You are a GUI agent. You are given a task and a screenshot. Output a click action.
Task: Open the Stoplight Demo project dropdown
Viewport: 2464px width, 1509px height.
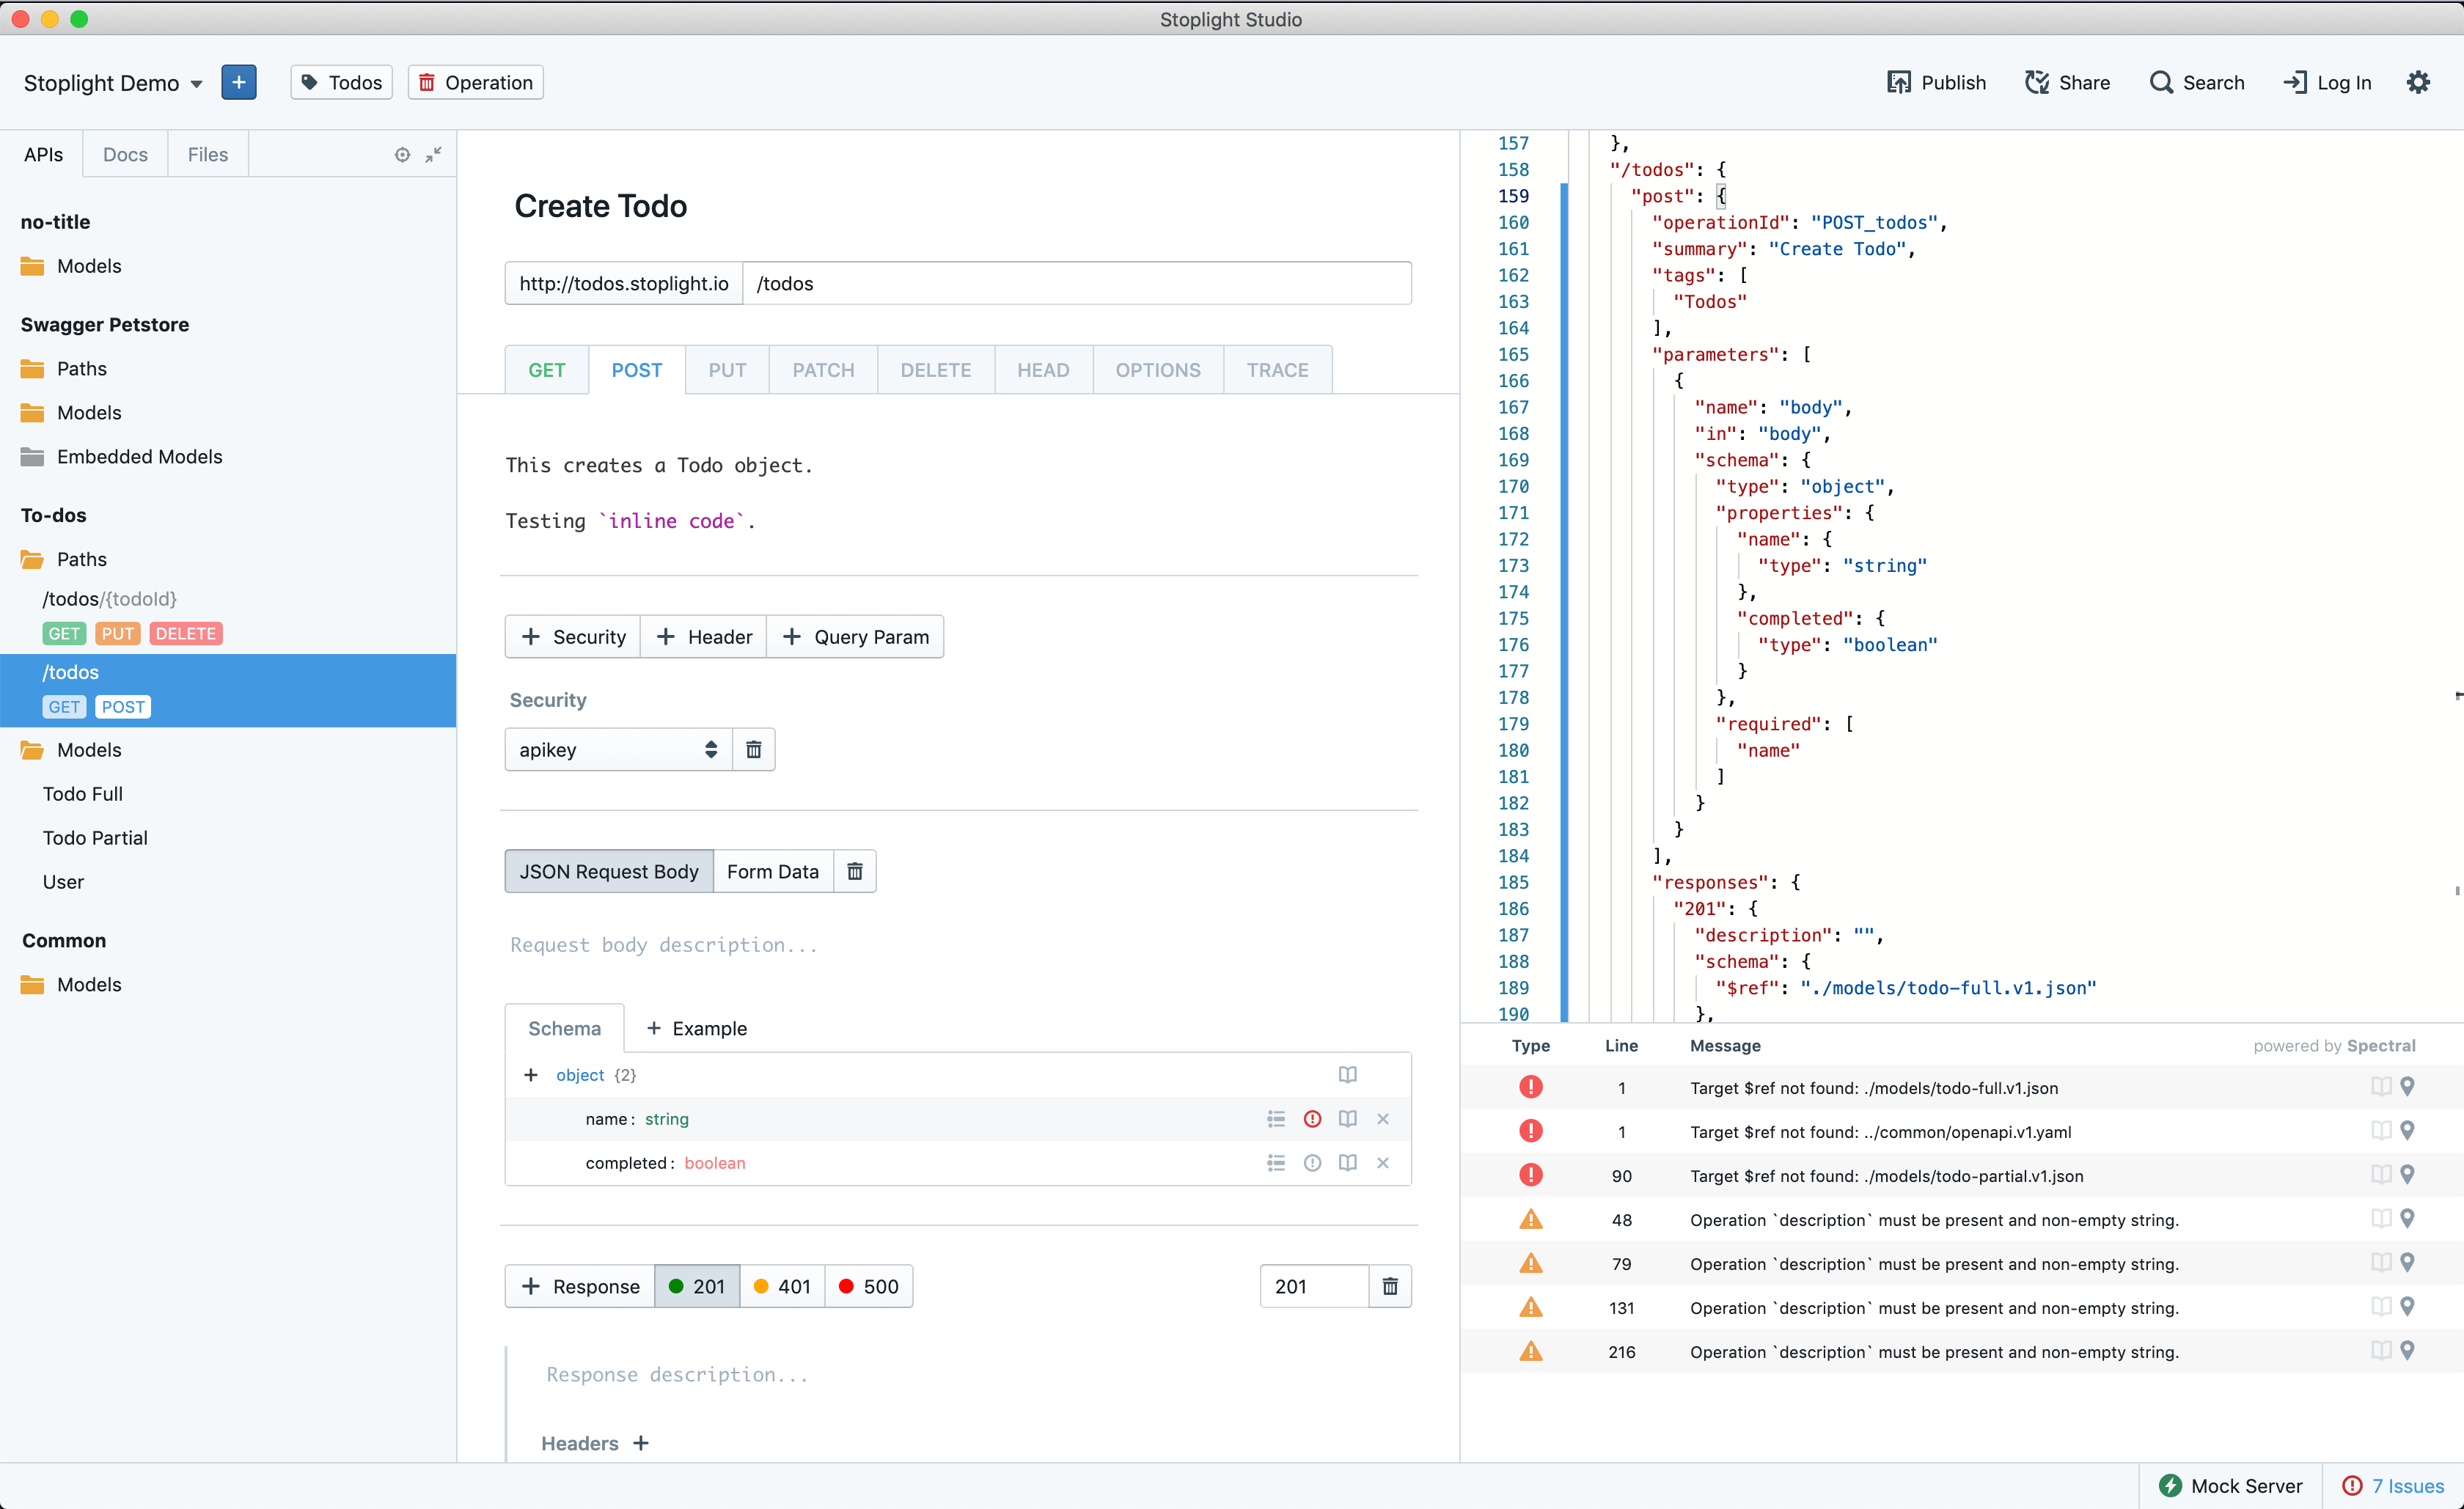point(113,83)
